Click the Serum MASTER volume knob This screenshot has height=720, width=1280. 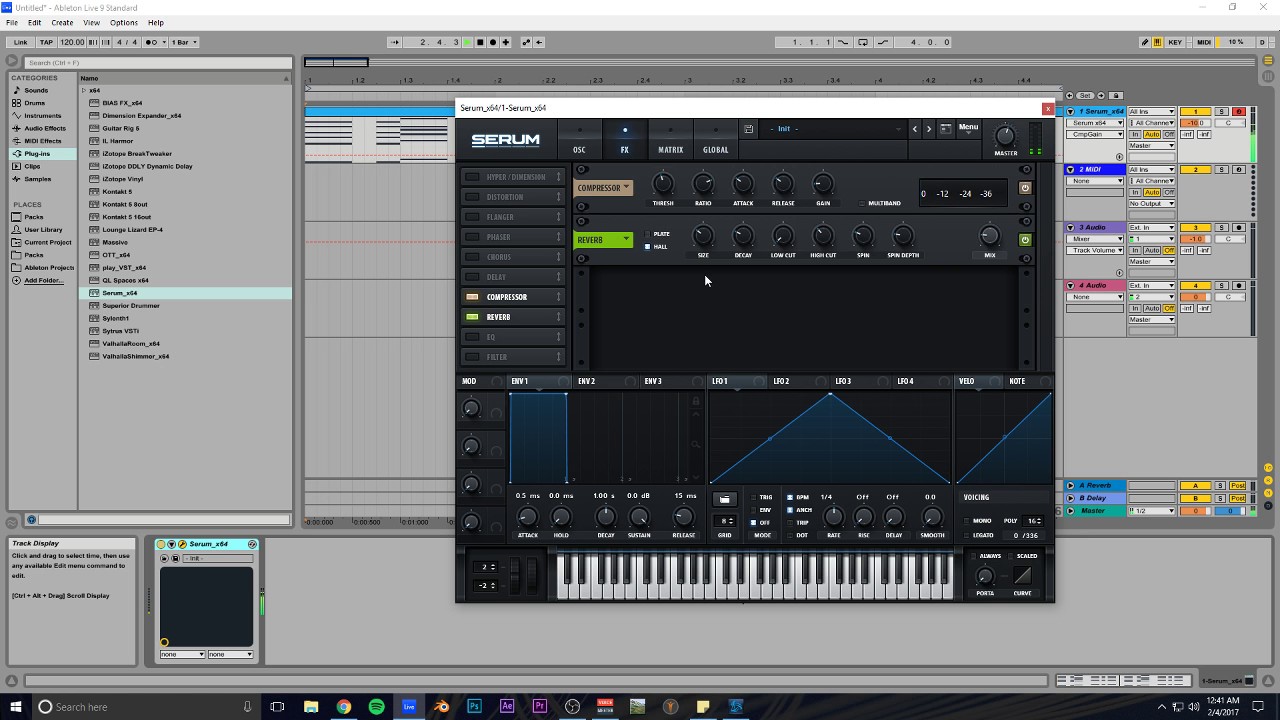pyautogui.click(x=1005, y=136)
